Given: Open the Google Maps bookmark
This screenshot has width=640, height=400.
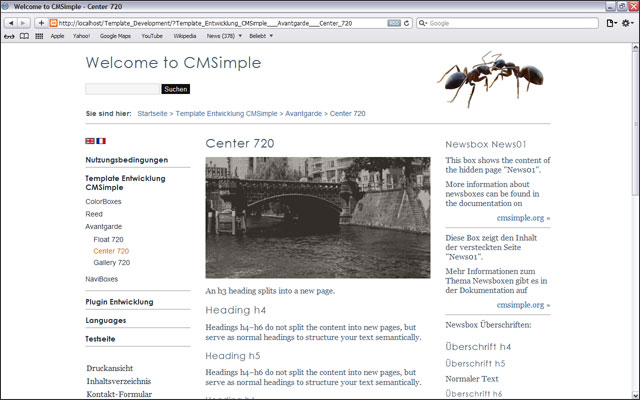Looking at the screenshot, I should coord(115,36).
